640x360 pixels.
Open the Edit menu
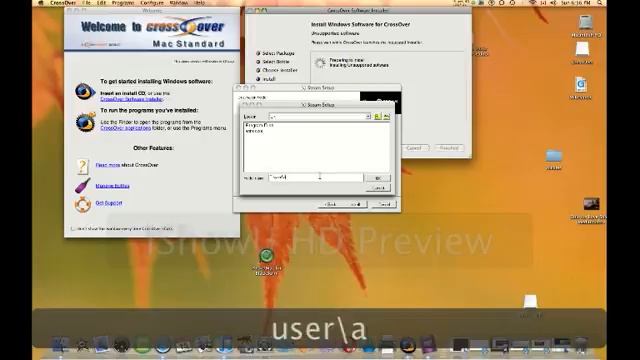point(101,2)
